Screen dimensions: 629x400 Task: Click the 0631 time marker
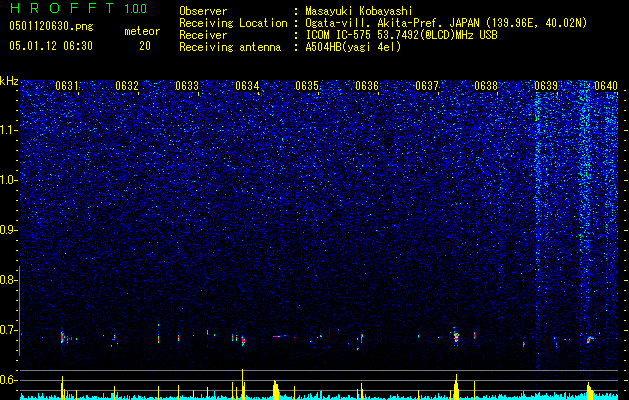[67, 86]
